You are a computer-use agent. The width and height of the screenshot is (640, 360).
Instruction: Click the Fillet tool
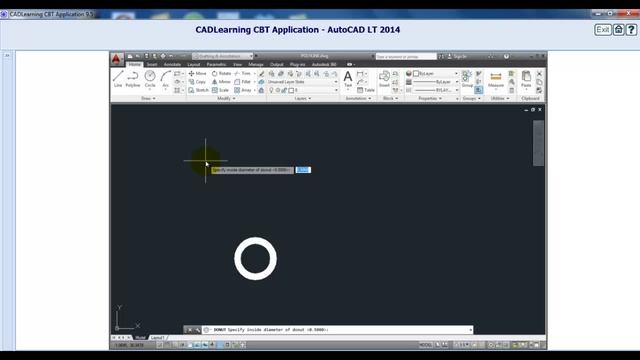pyautogui.click(x=242, y=82)
